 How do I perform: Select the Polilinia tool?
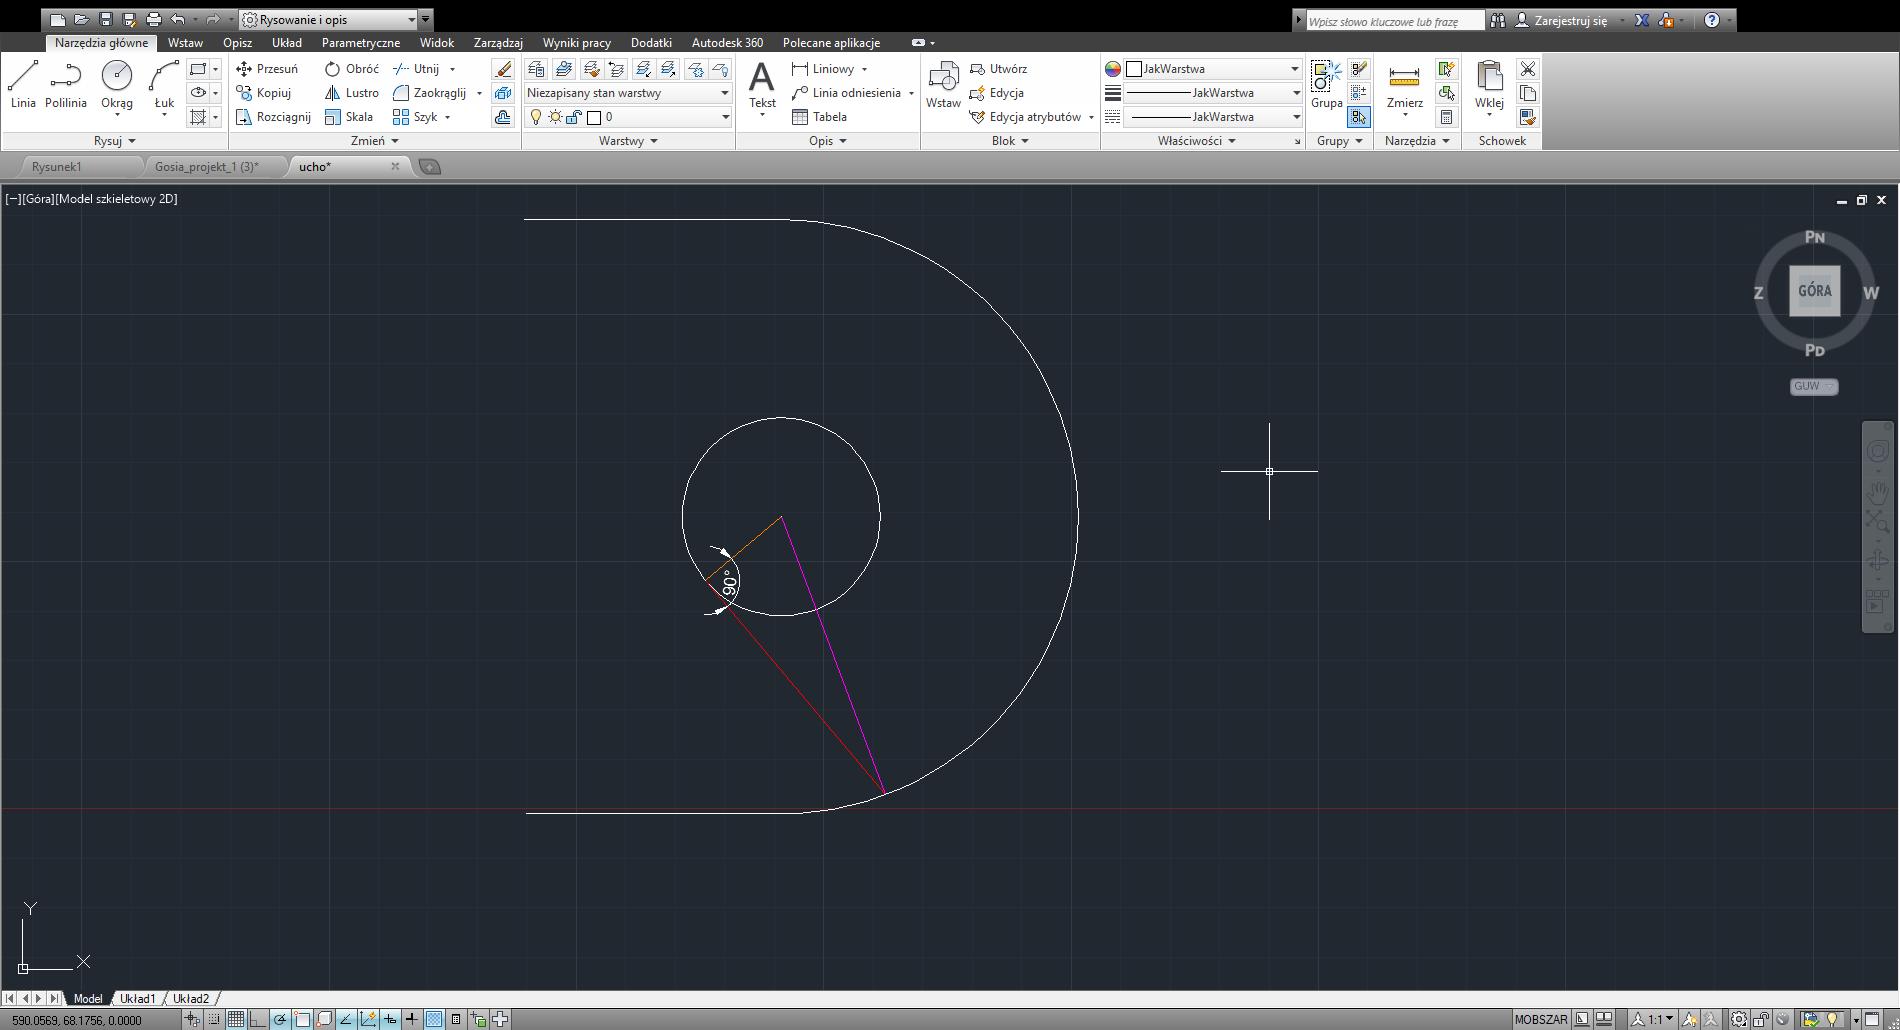[66, 85]
